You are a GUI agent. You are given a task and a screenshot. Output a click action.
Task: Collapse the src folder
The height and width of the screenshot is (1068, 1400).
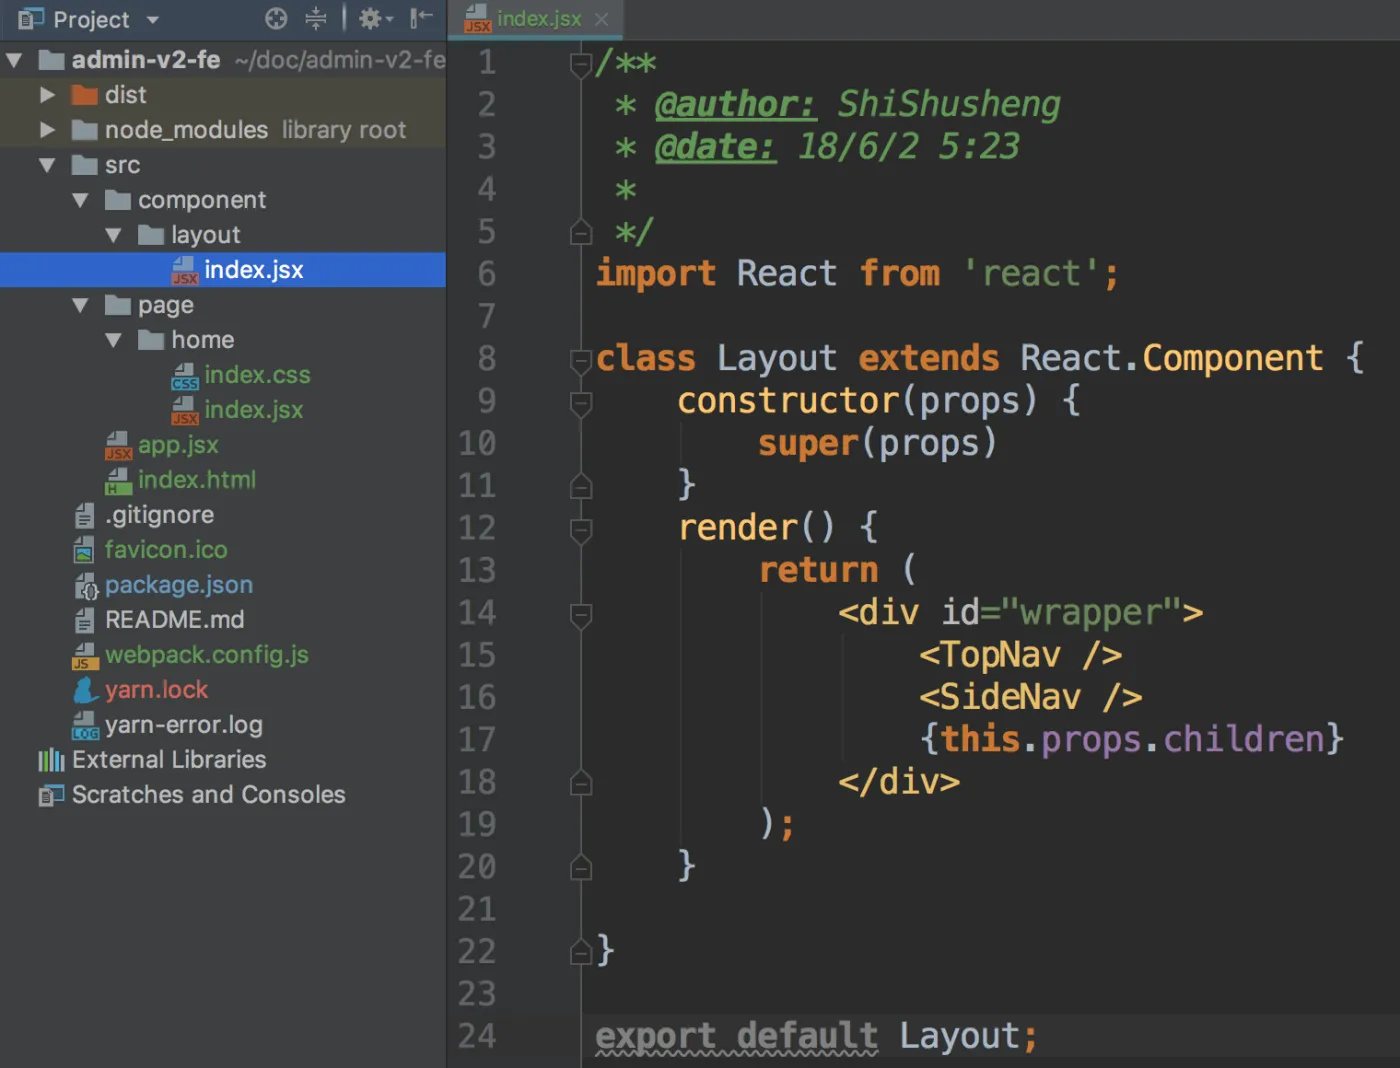[x=47, y=165]
